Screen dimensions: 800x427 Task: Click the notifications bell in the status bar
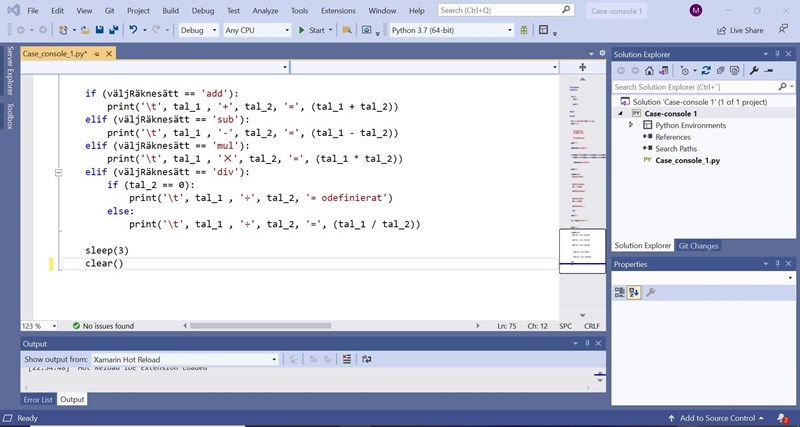tap(783, 418)
